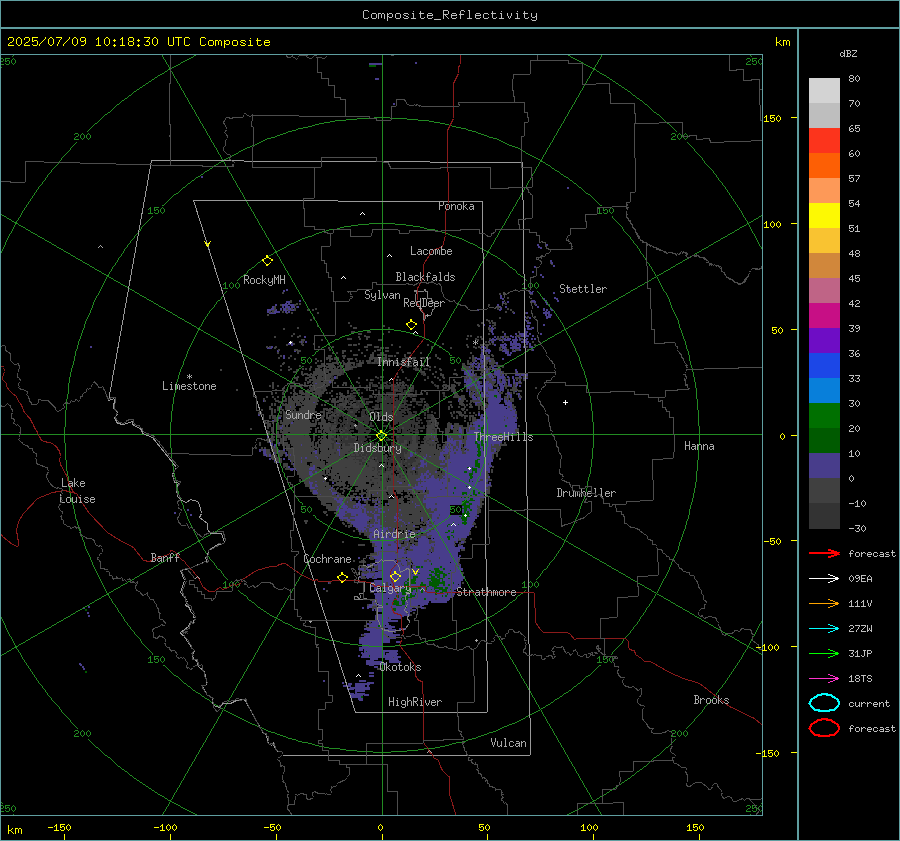
Task: Select the red 65 dBZ color swatch
Action: coord(824,140)
